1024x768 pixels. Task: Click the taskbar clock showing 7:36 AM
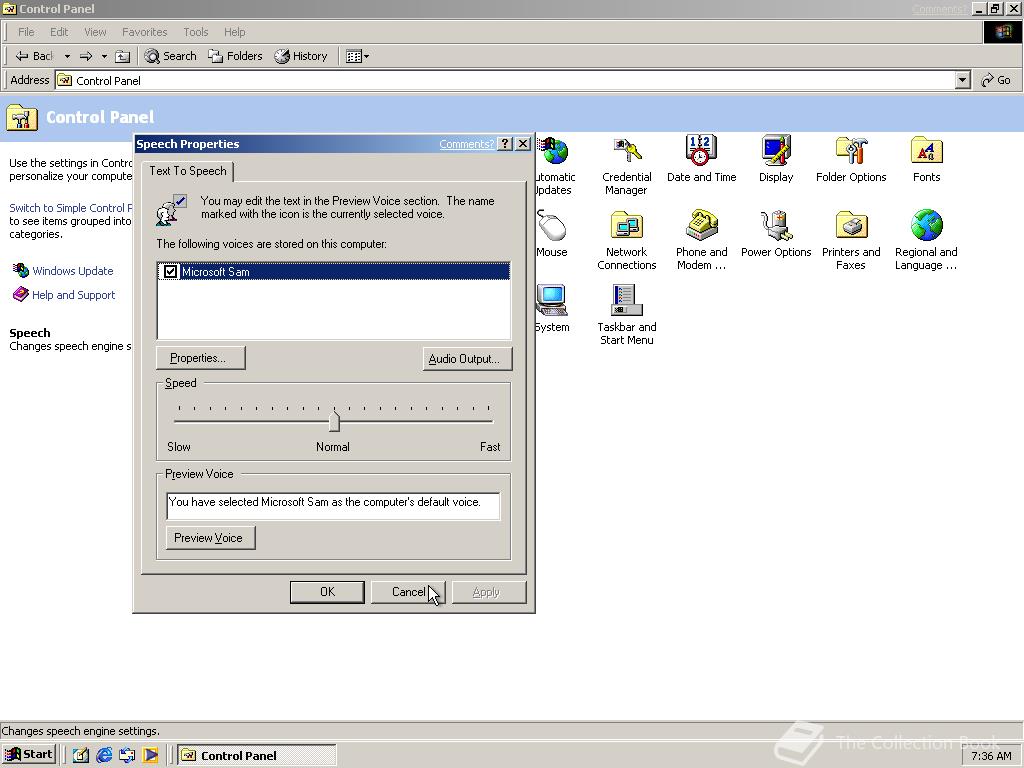991,756
